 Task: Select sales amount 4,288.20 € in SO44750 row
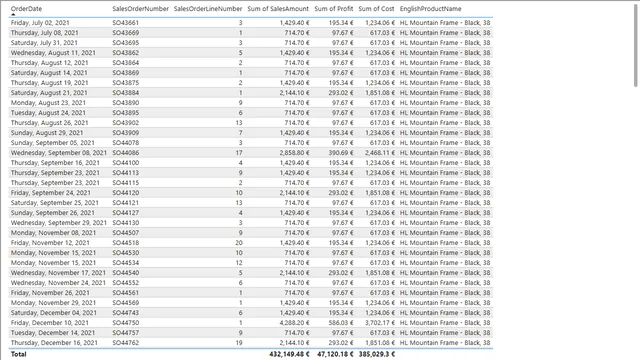[x=294, y=323]
